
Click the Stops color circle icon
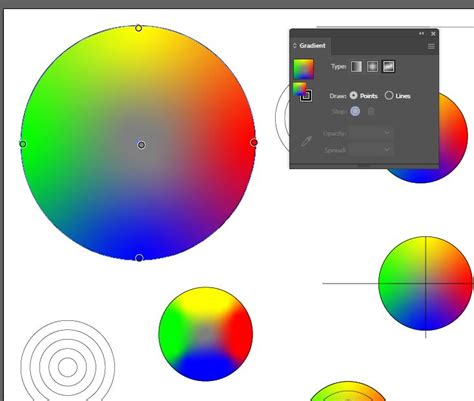355,111
